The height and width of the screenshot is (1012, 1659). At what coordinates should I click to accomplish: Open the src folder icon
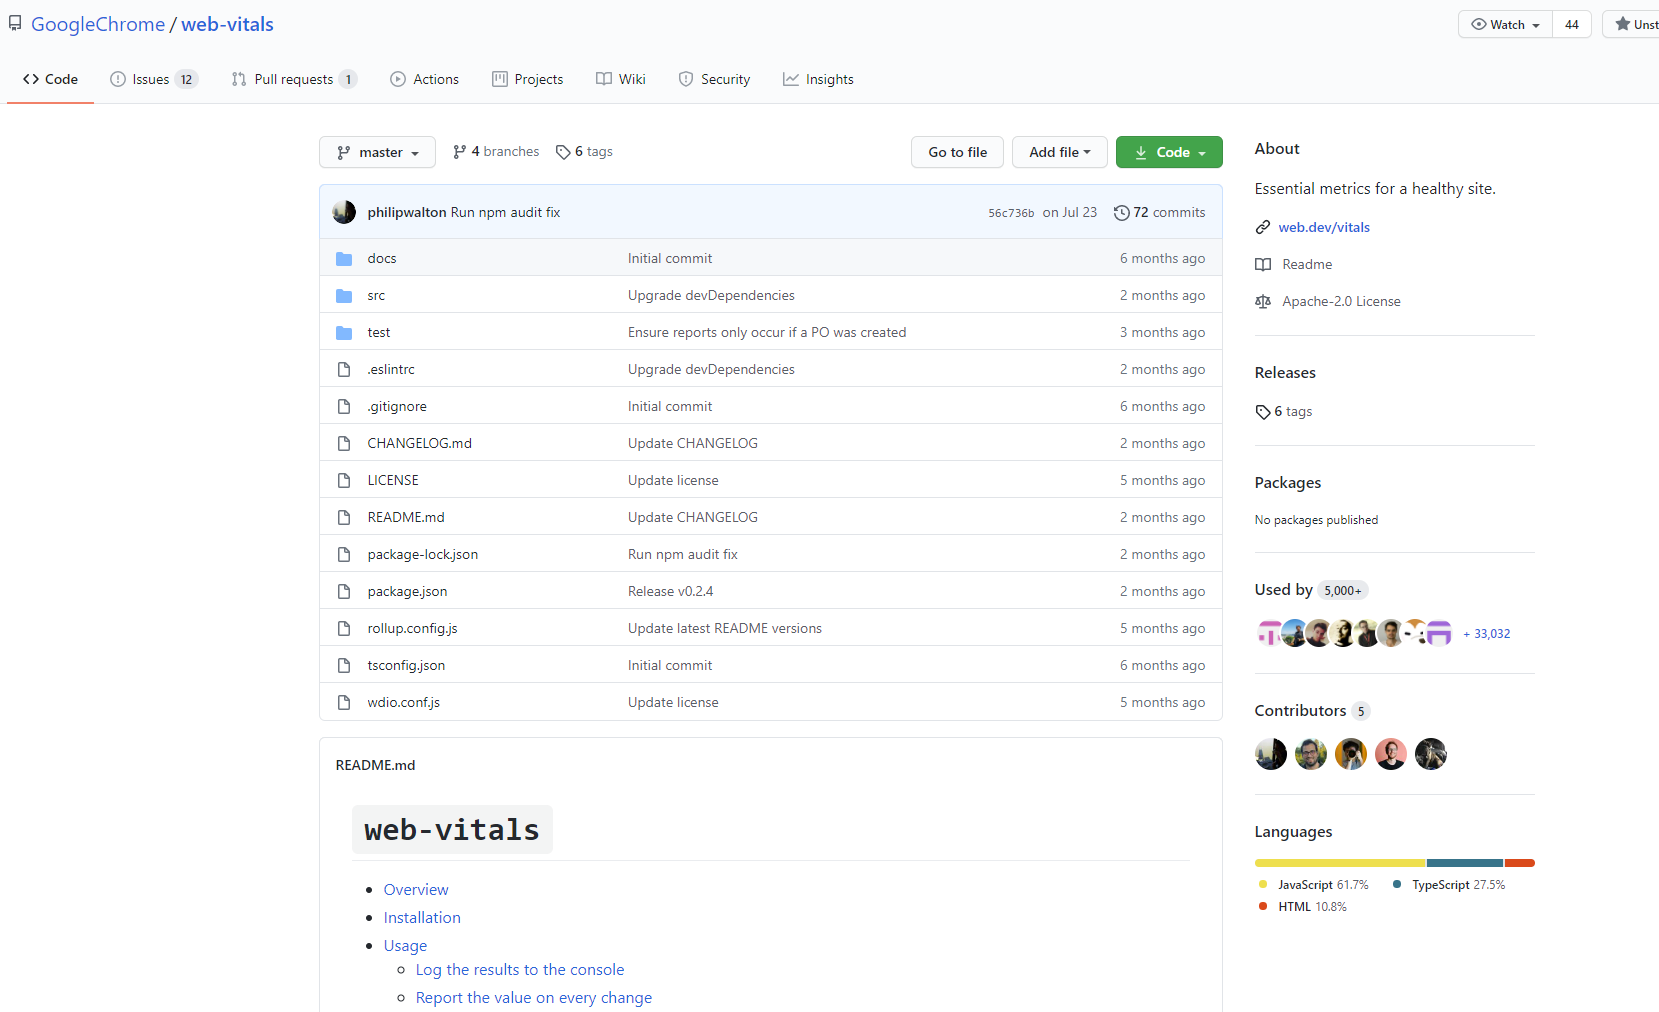(344, 295)
